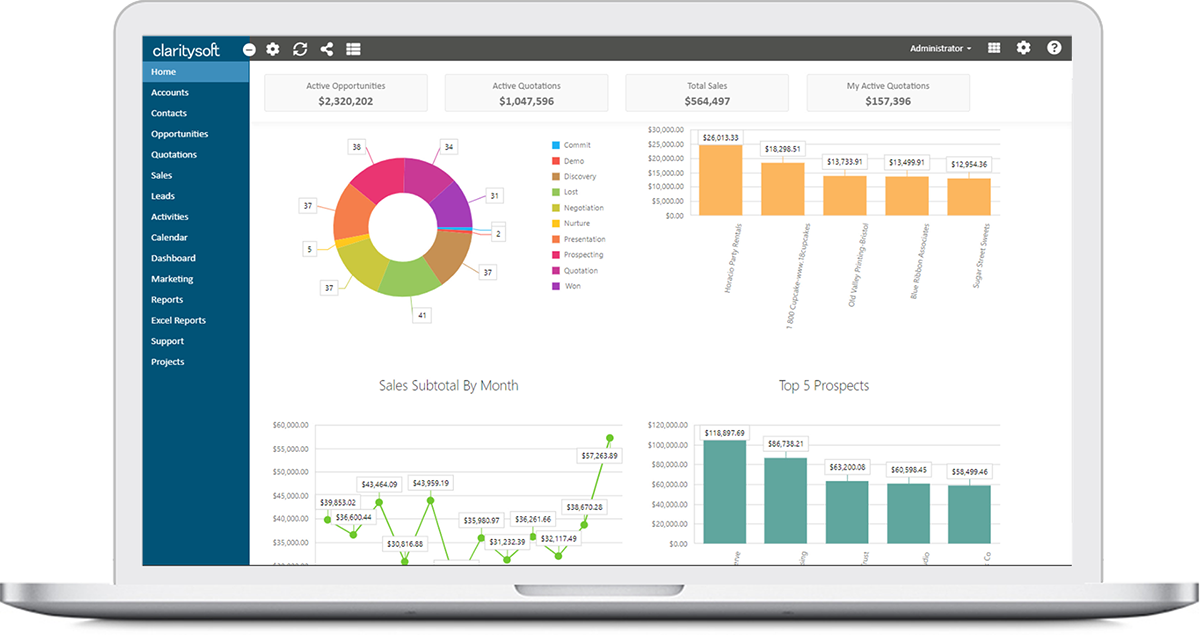Toggle the Won legend entry

click(571, 286)
